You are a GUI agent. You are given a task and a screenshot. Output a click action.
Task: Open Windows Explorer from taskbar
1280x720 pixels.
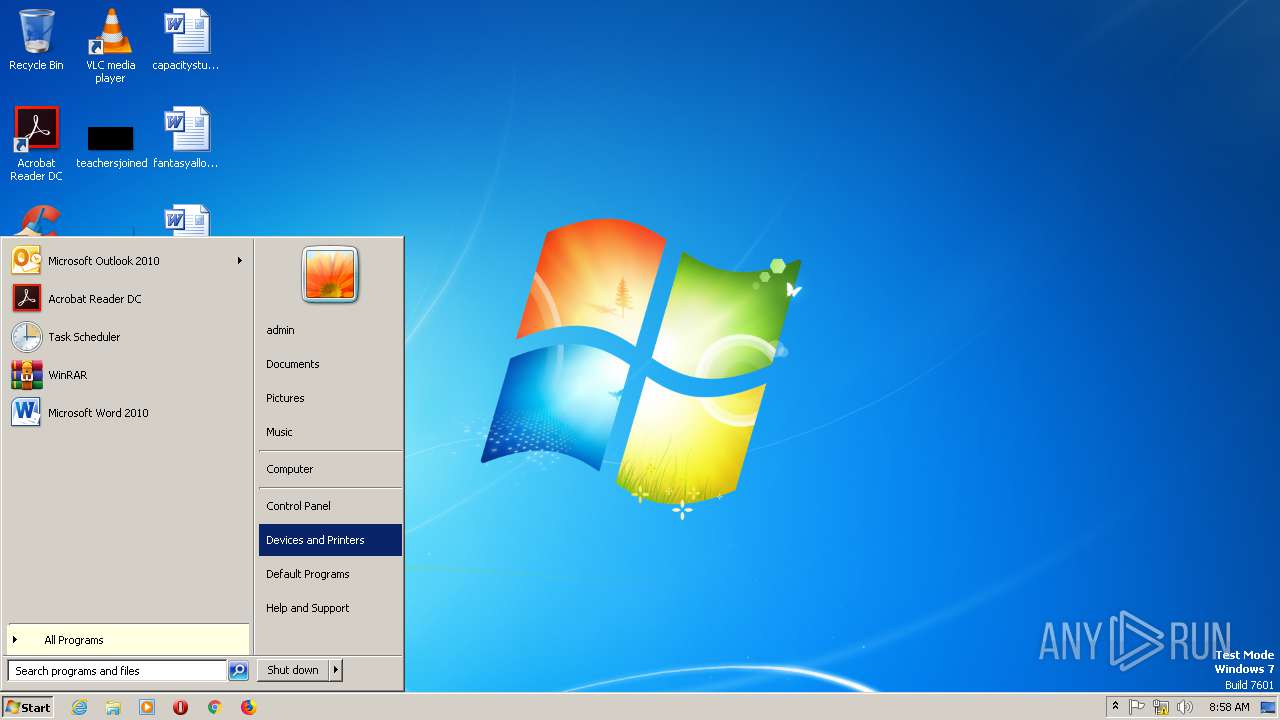pyautogui.click(x=113, y=707)
